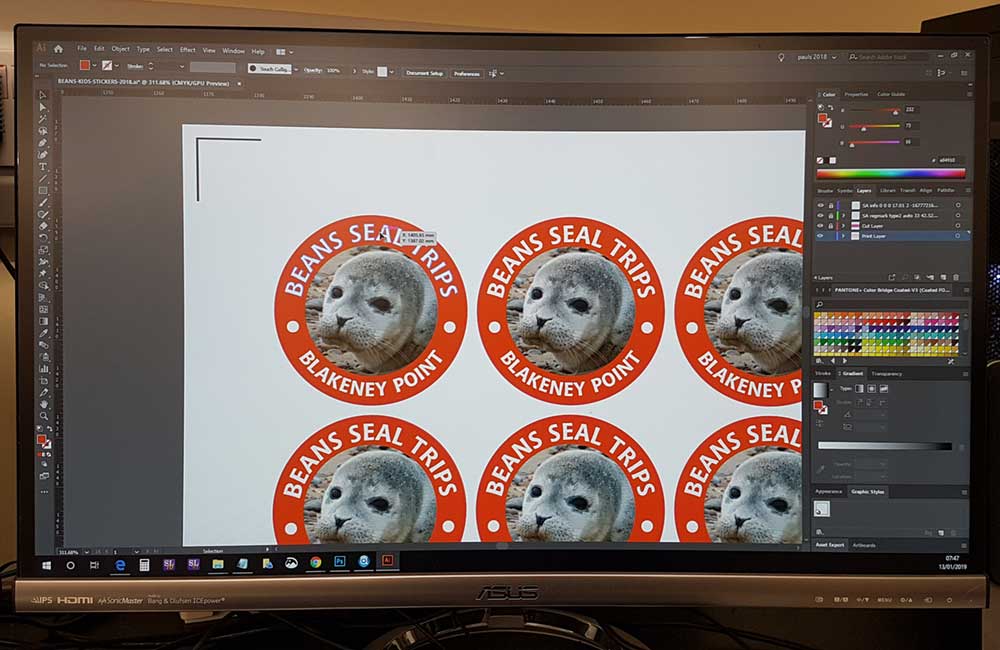Choose Freeform gradient type

coord(884,388)
